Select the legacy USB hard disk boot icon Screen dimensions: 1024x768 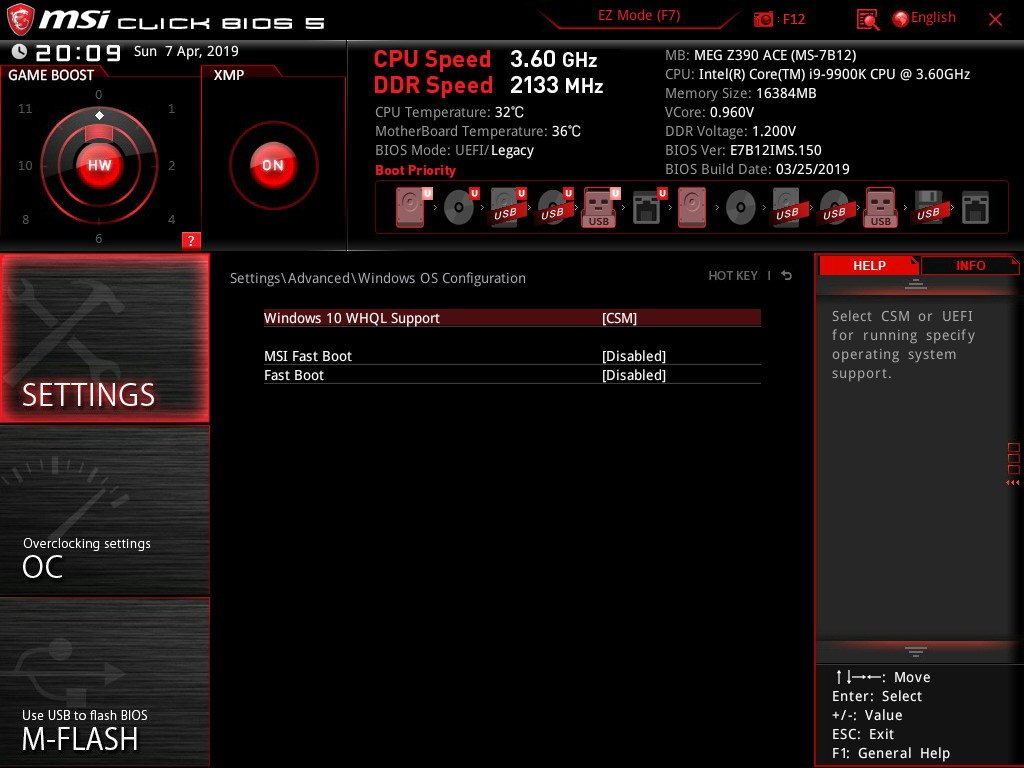coord(788,207)
